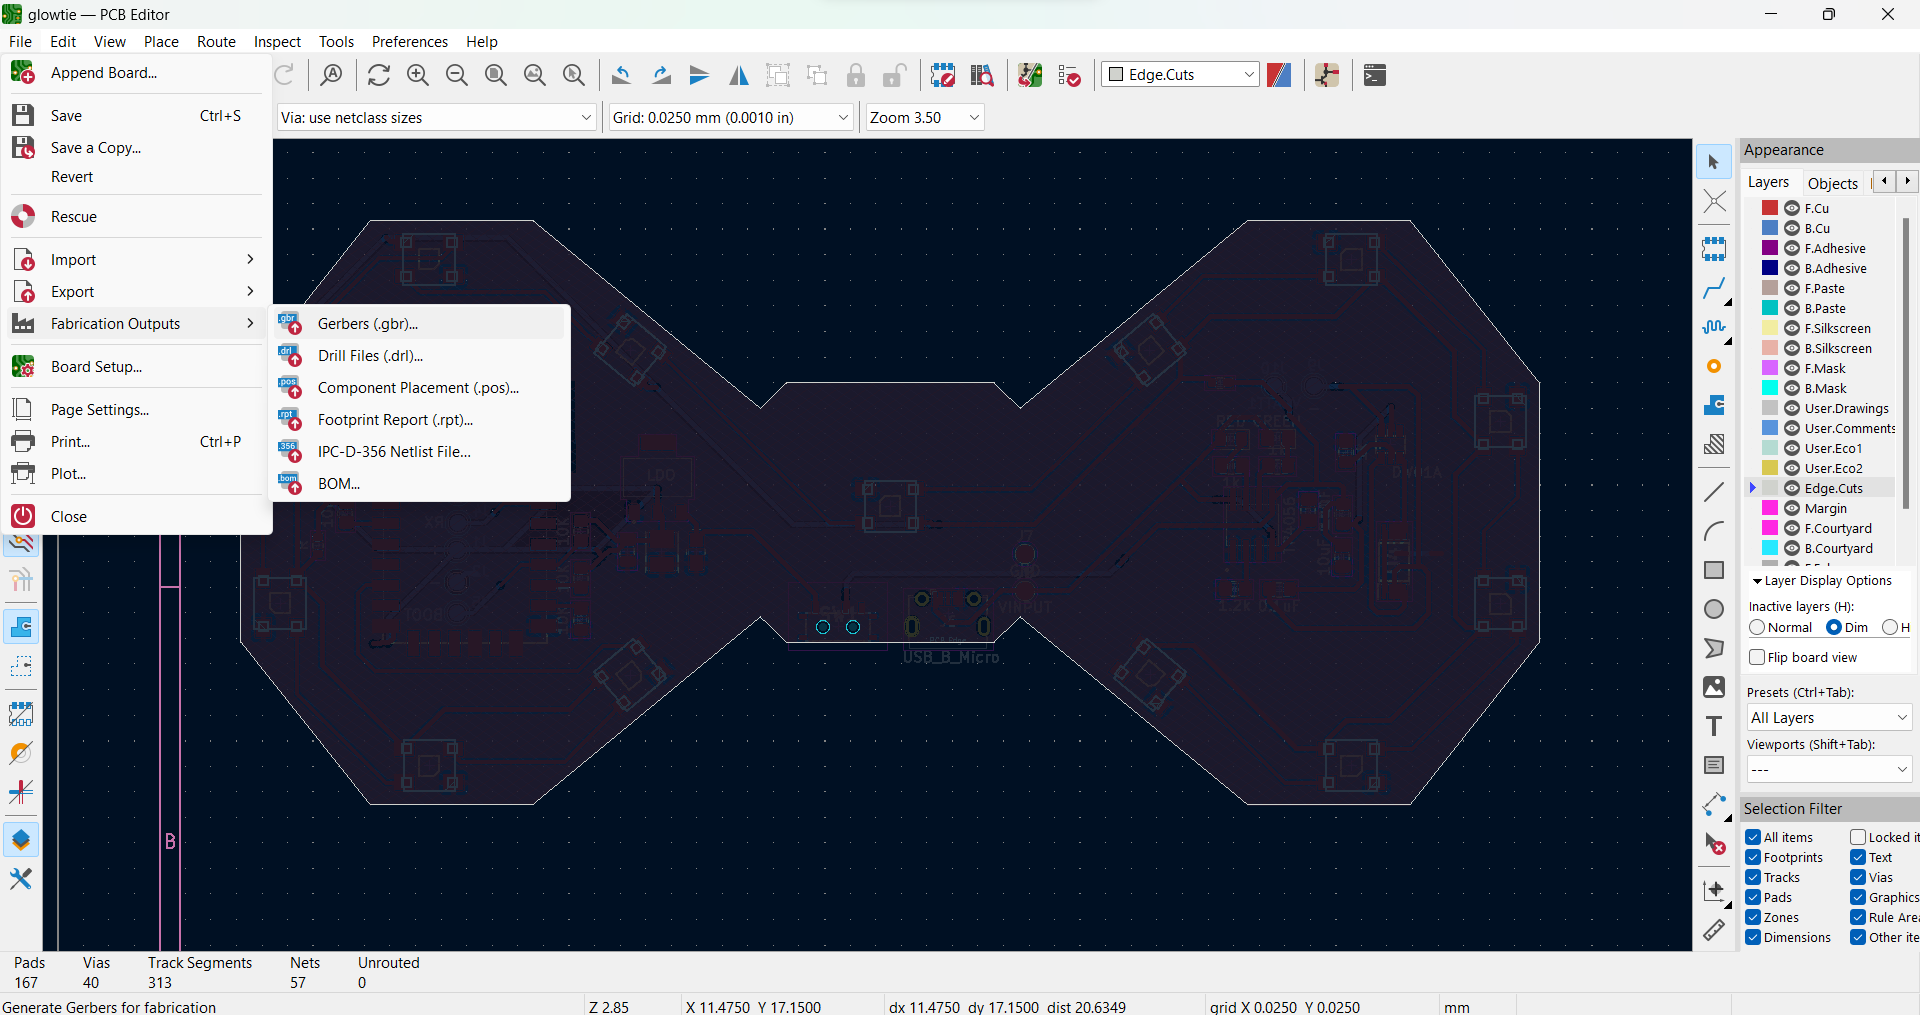Screen dimensions: 1920x1015
Task: Open the Schematic Editor
Action: tap(1327, 75)
